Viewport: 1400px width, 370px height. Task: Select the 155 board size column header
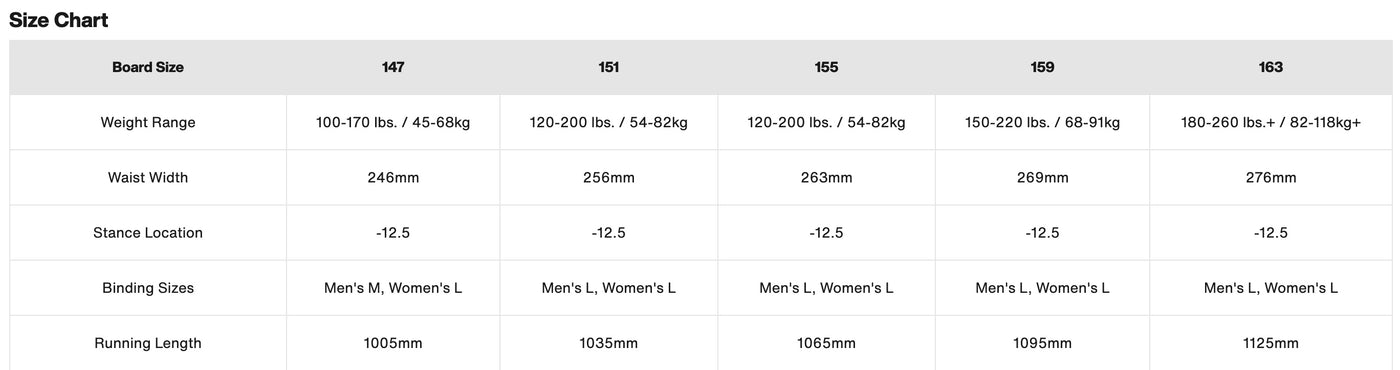coord(826,67)
